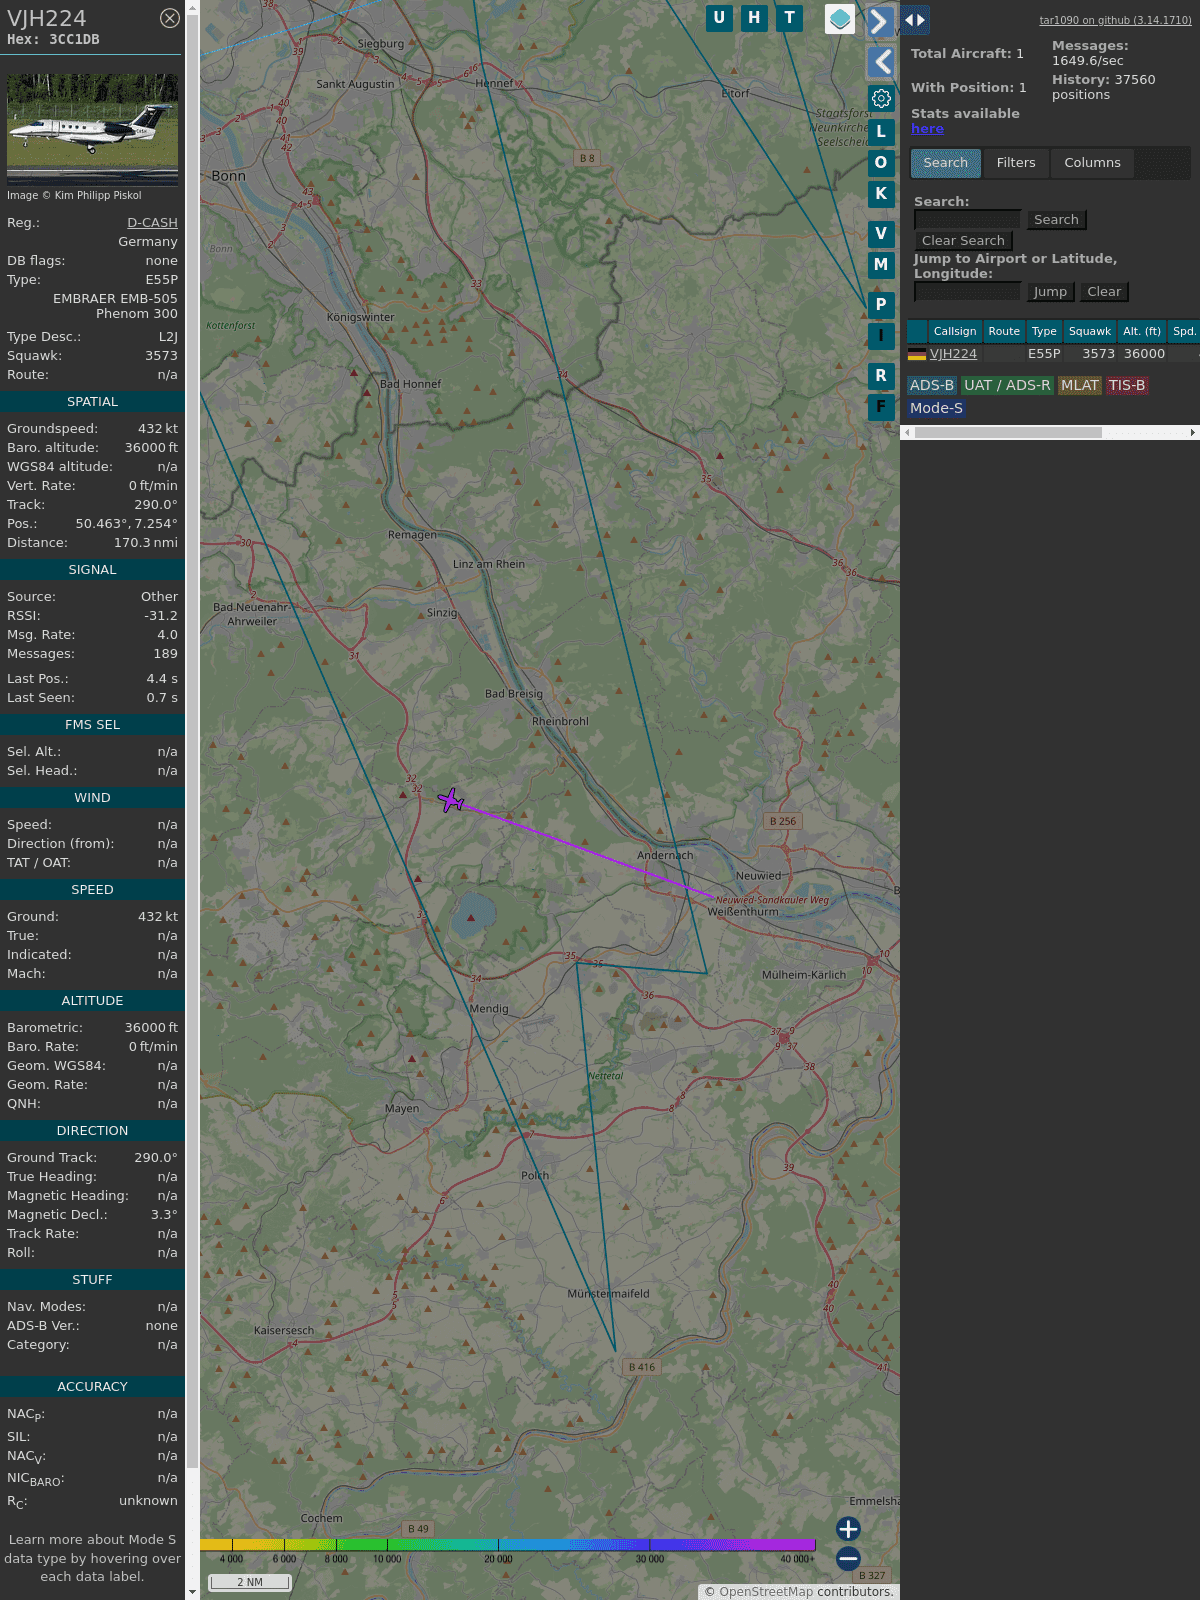
Task: Toggle the I map button
Action: [881, 336]
